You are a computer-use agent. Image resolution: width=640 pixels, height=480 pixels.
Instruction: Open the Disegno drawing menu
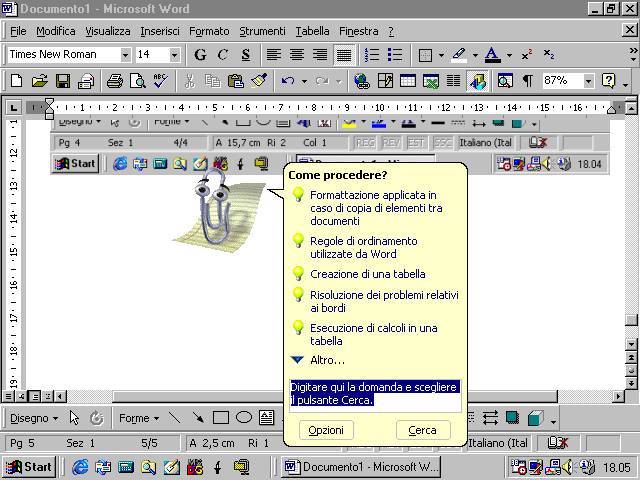click(34, 418)
